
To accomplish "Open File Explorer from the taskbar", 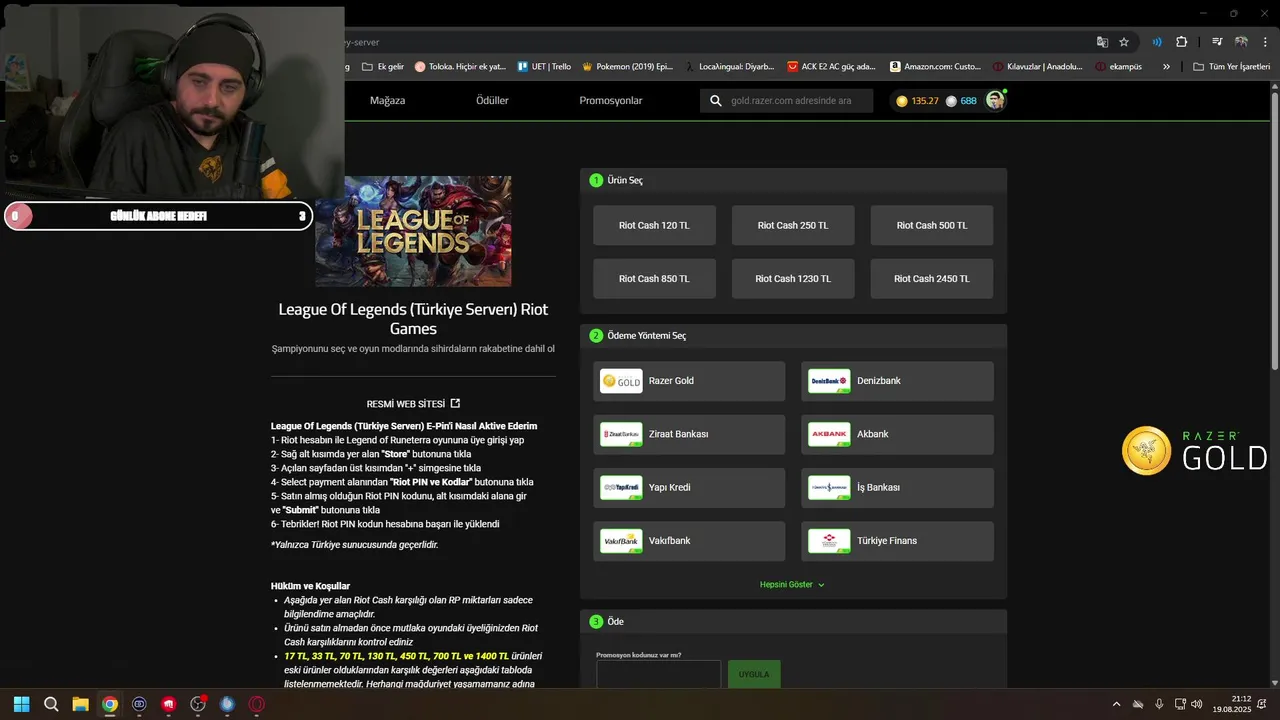I will coord(80,704).
